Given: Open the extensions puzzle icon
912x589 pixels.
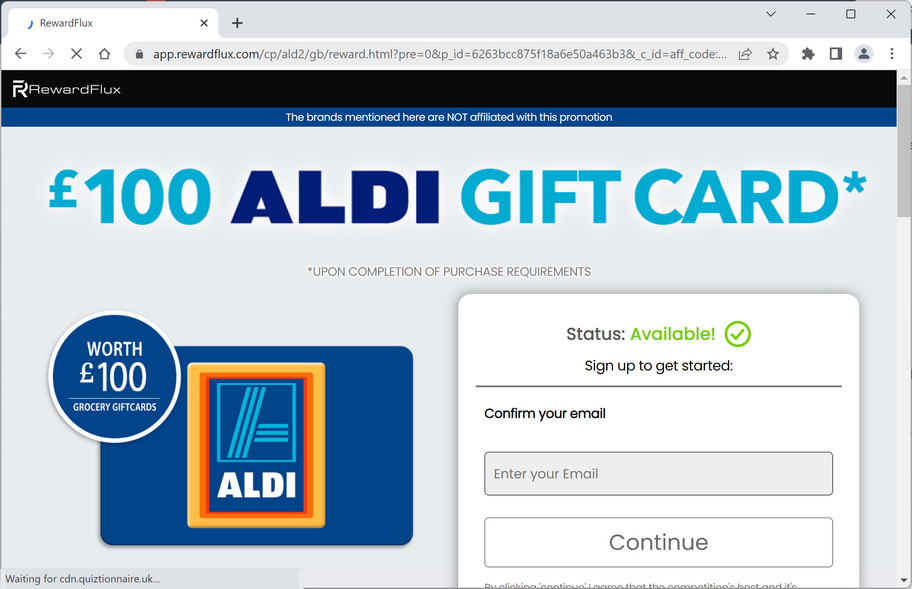Looking at the screenshot, I should click(808, 54).
